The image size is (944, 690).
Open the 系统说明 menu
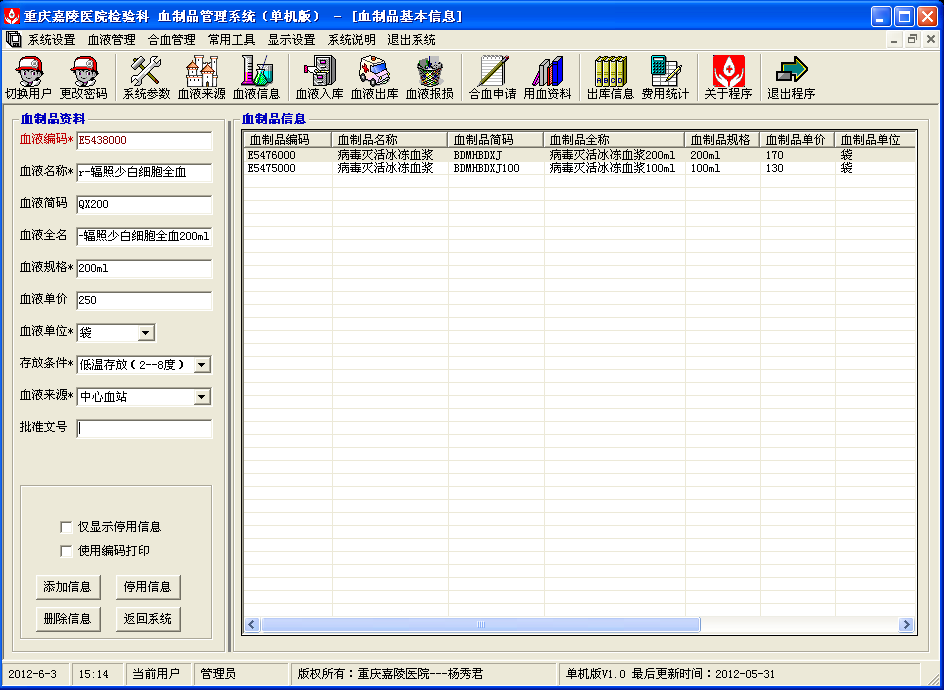pos(352,40)
